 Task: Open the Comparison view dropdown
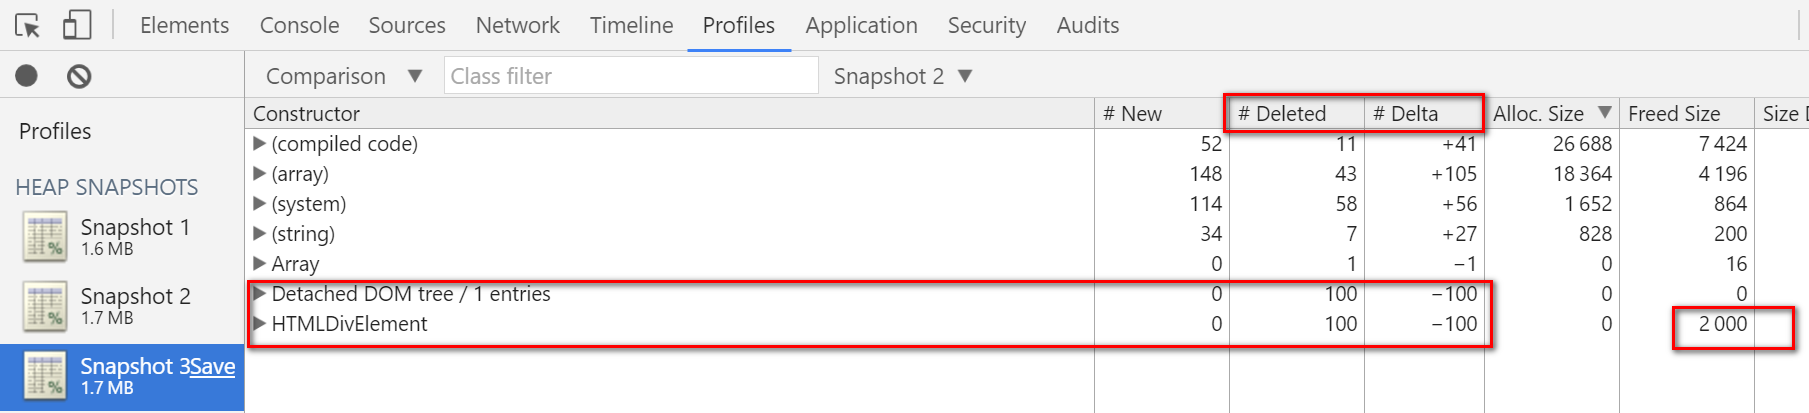[x=344, y=76]
